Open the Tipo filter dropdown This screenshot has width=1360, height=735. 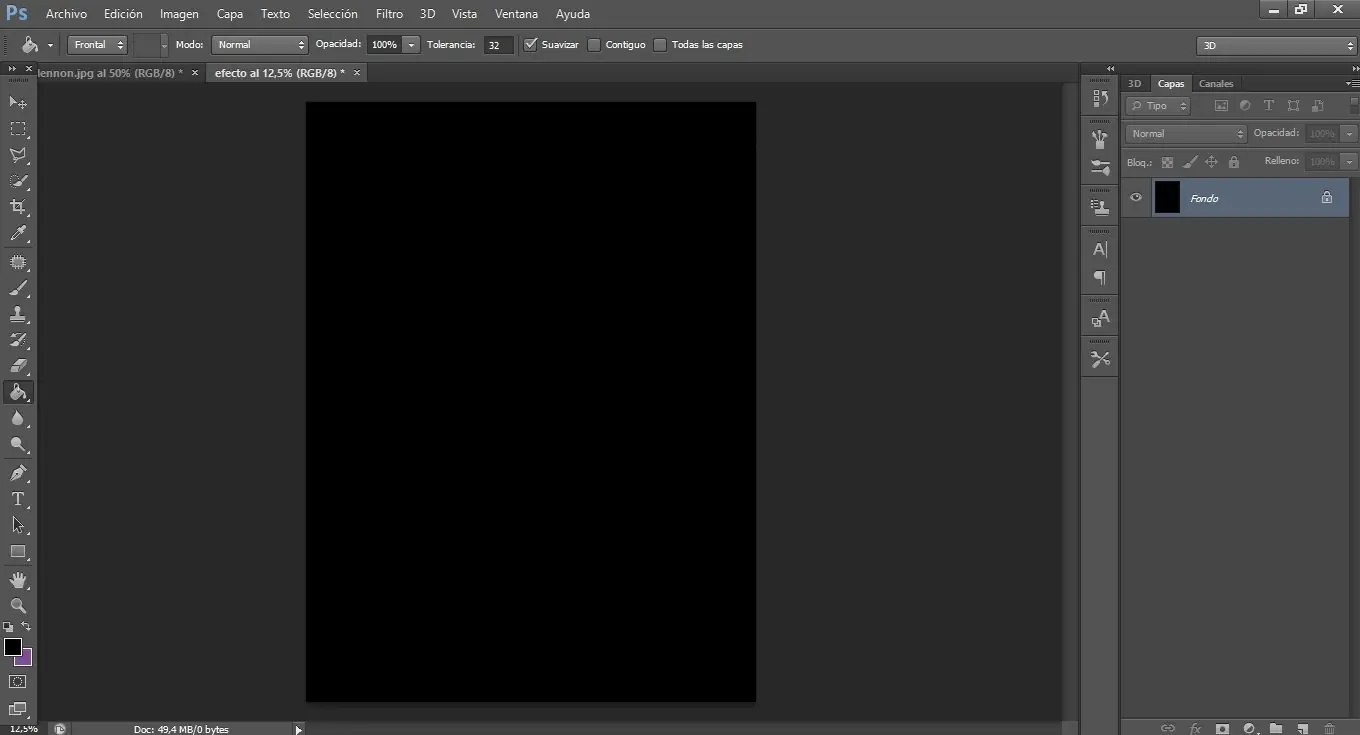[x=1157, y=105]
